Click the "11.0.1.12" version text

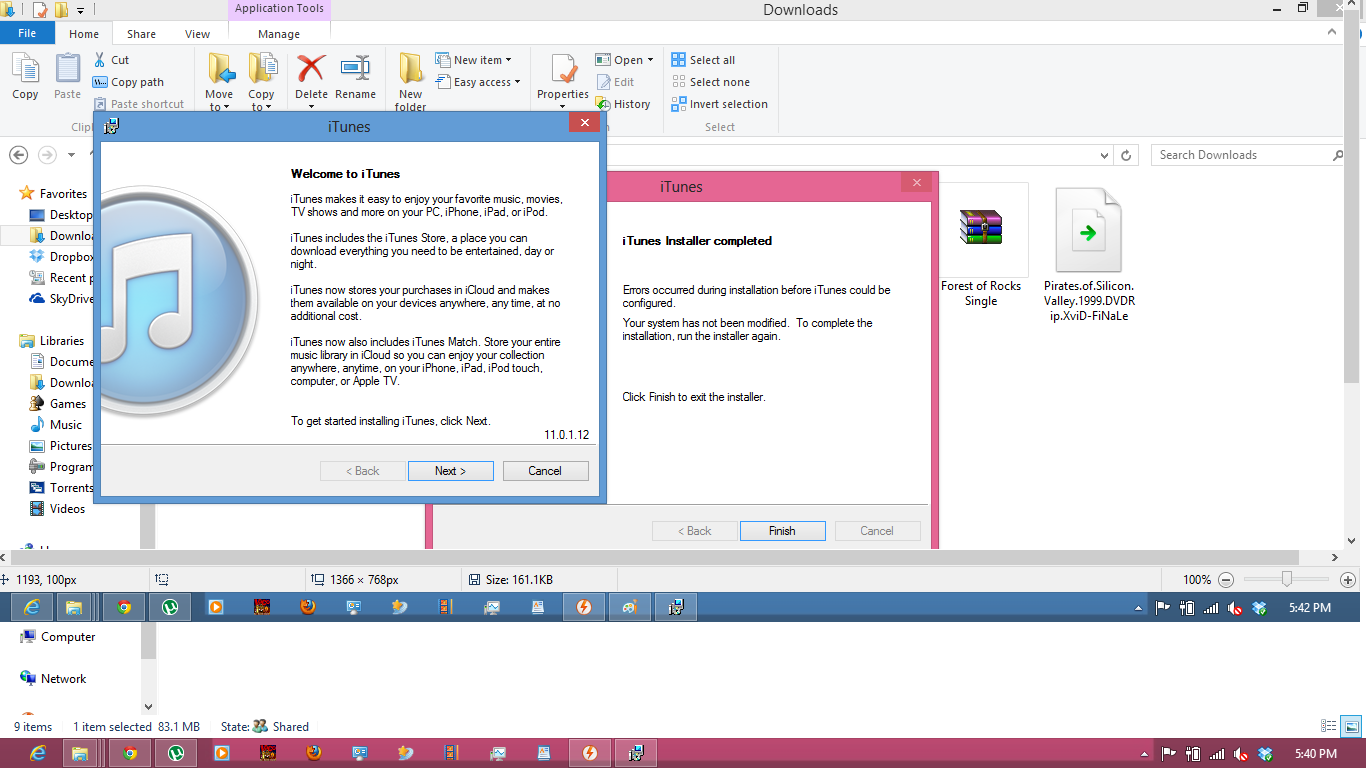click(x=566, y=435)
